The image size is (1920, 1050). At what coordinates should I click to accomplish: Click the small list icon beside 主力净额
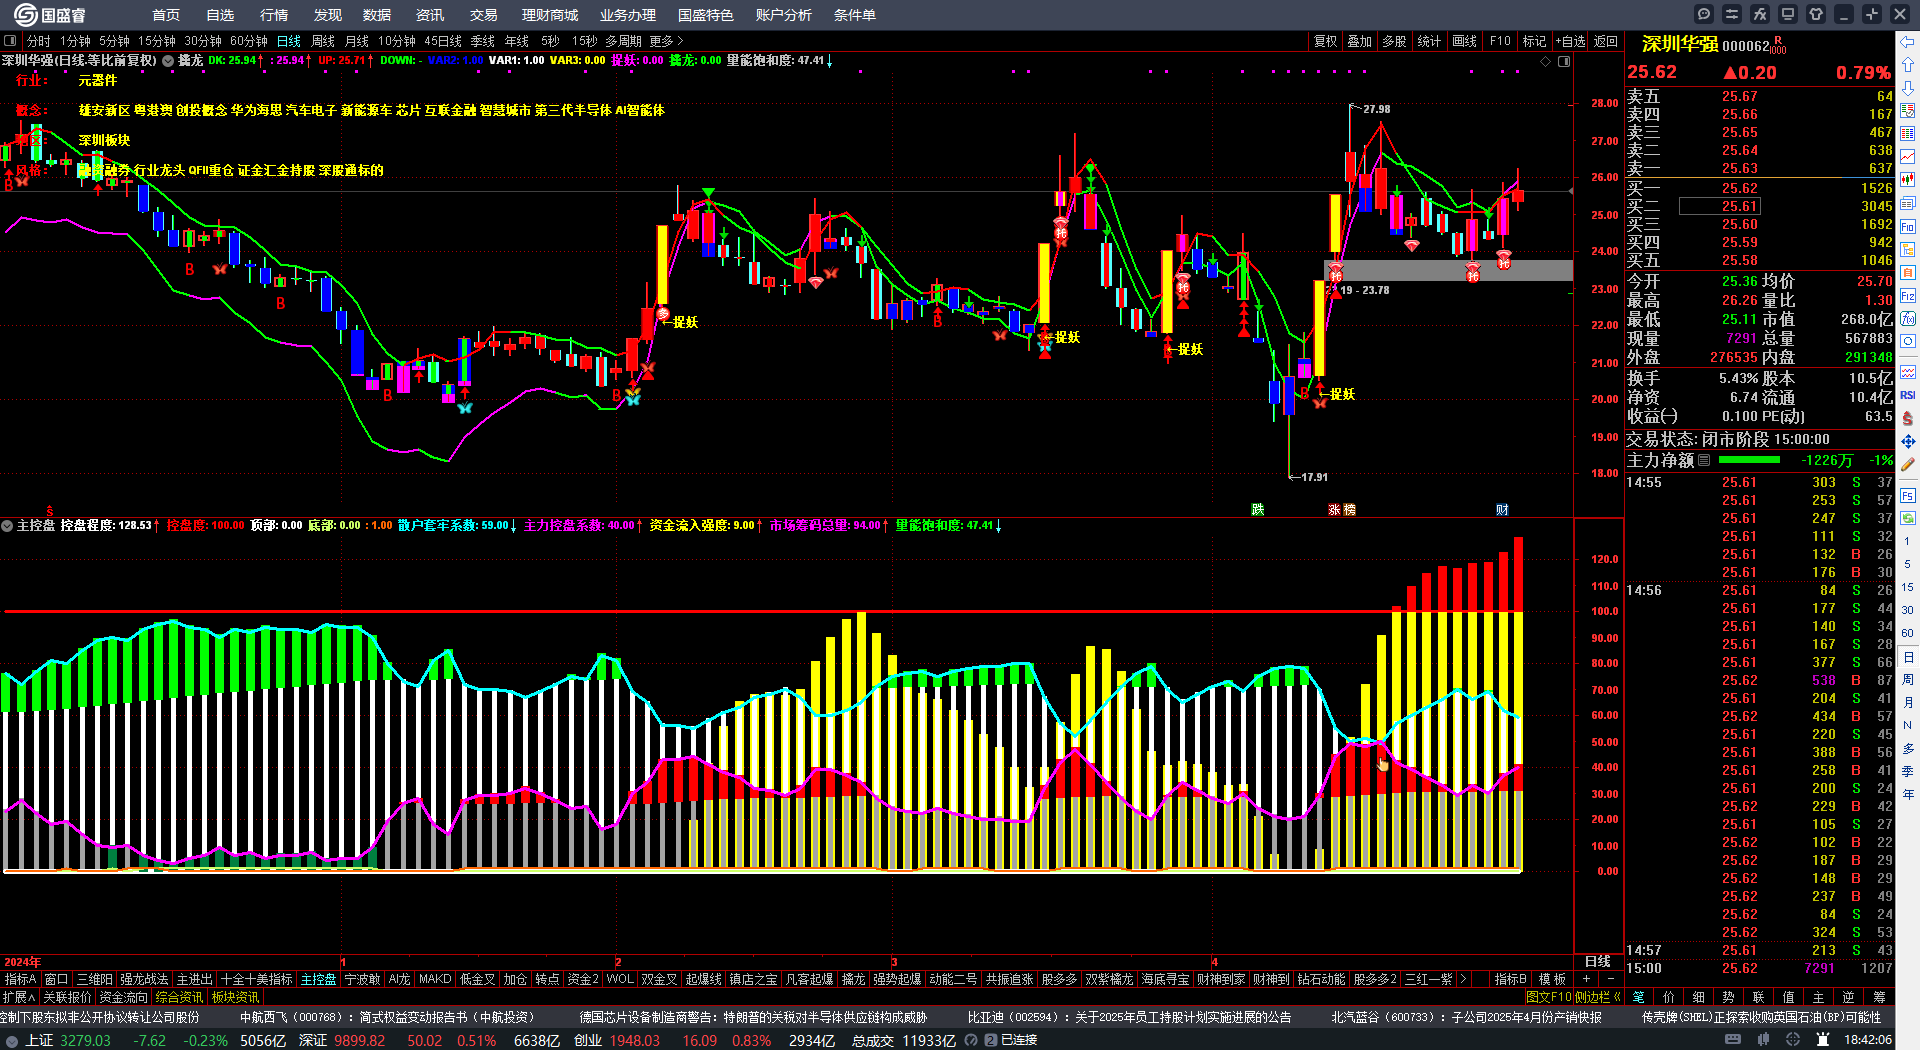tap(1704, 460)
